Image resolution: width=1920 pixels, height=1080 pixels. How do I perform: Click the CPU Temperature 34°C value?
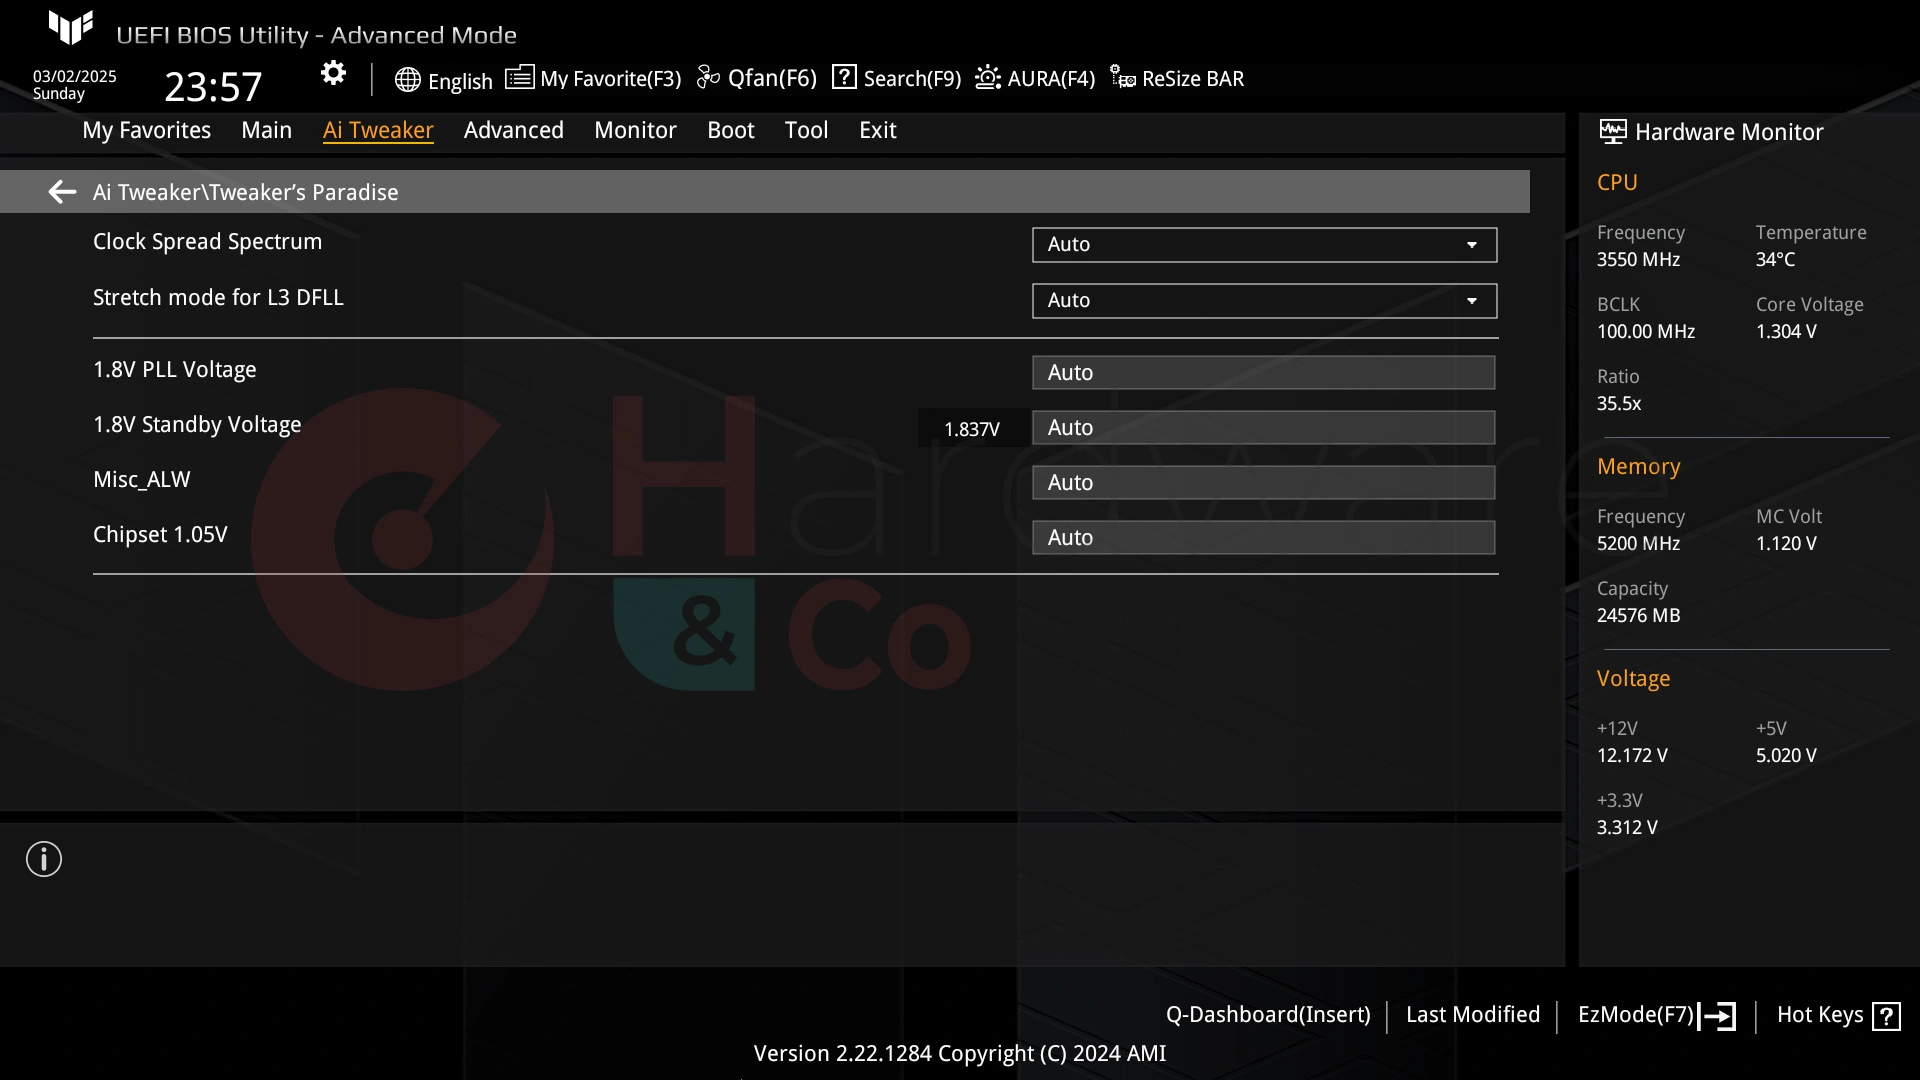tap(1775, 260)
